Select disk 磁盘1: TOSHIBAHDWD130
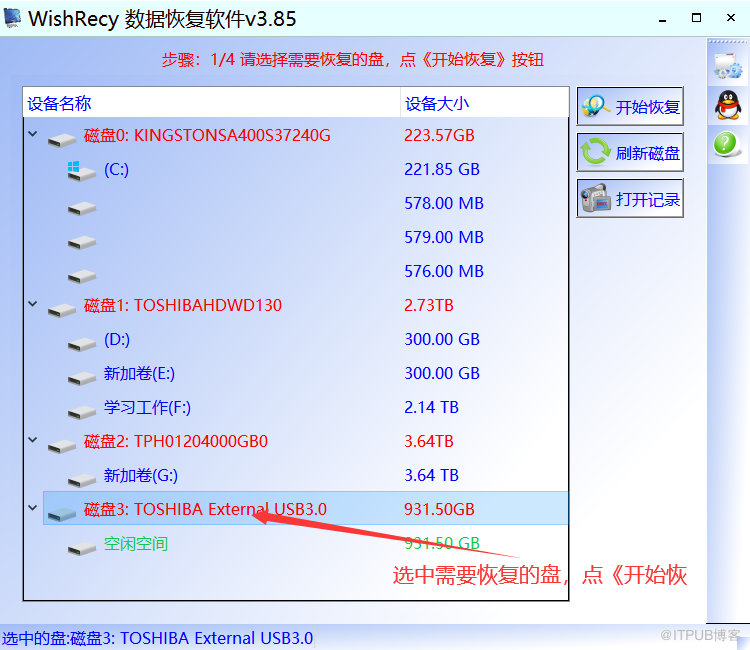 183,305
